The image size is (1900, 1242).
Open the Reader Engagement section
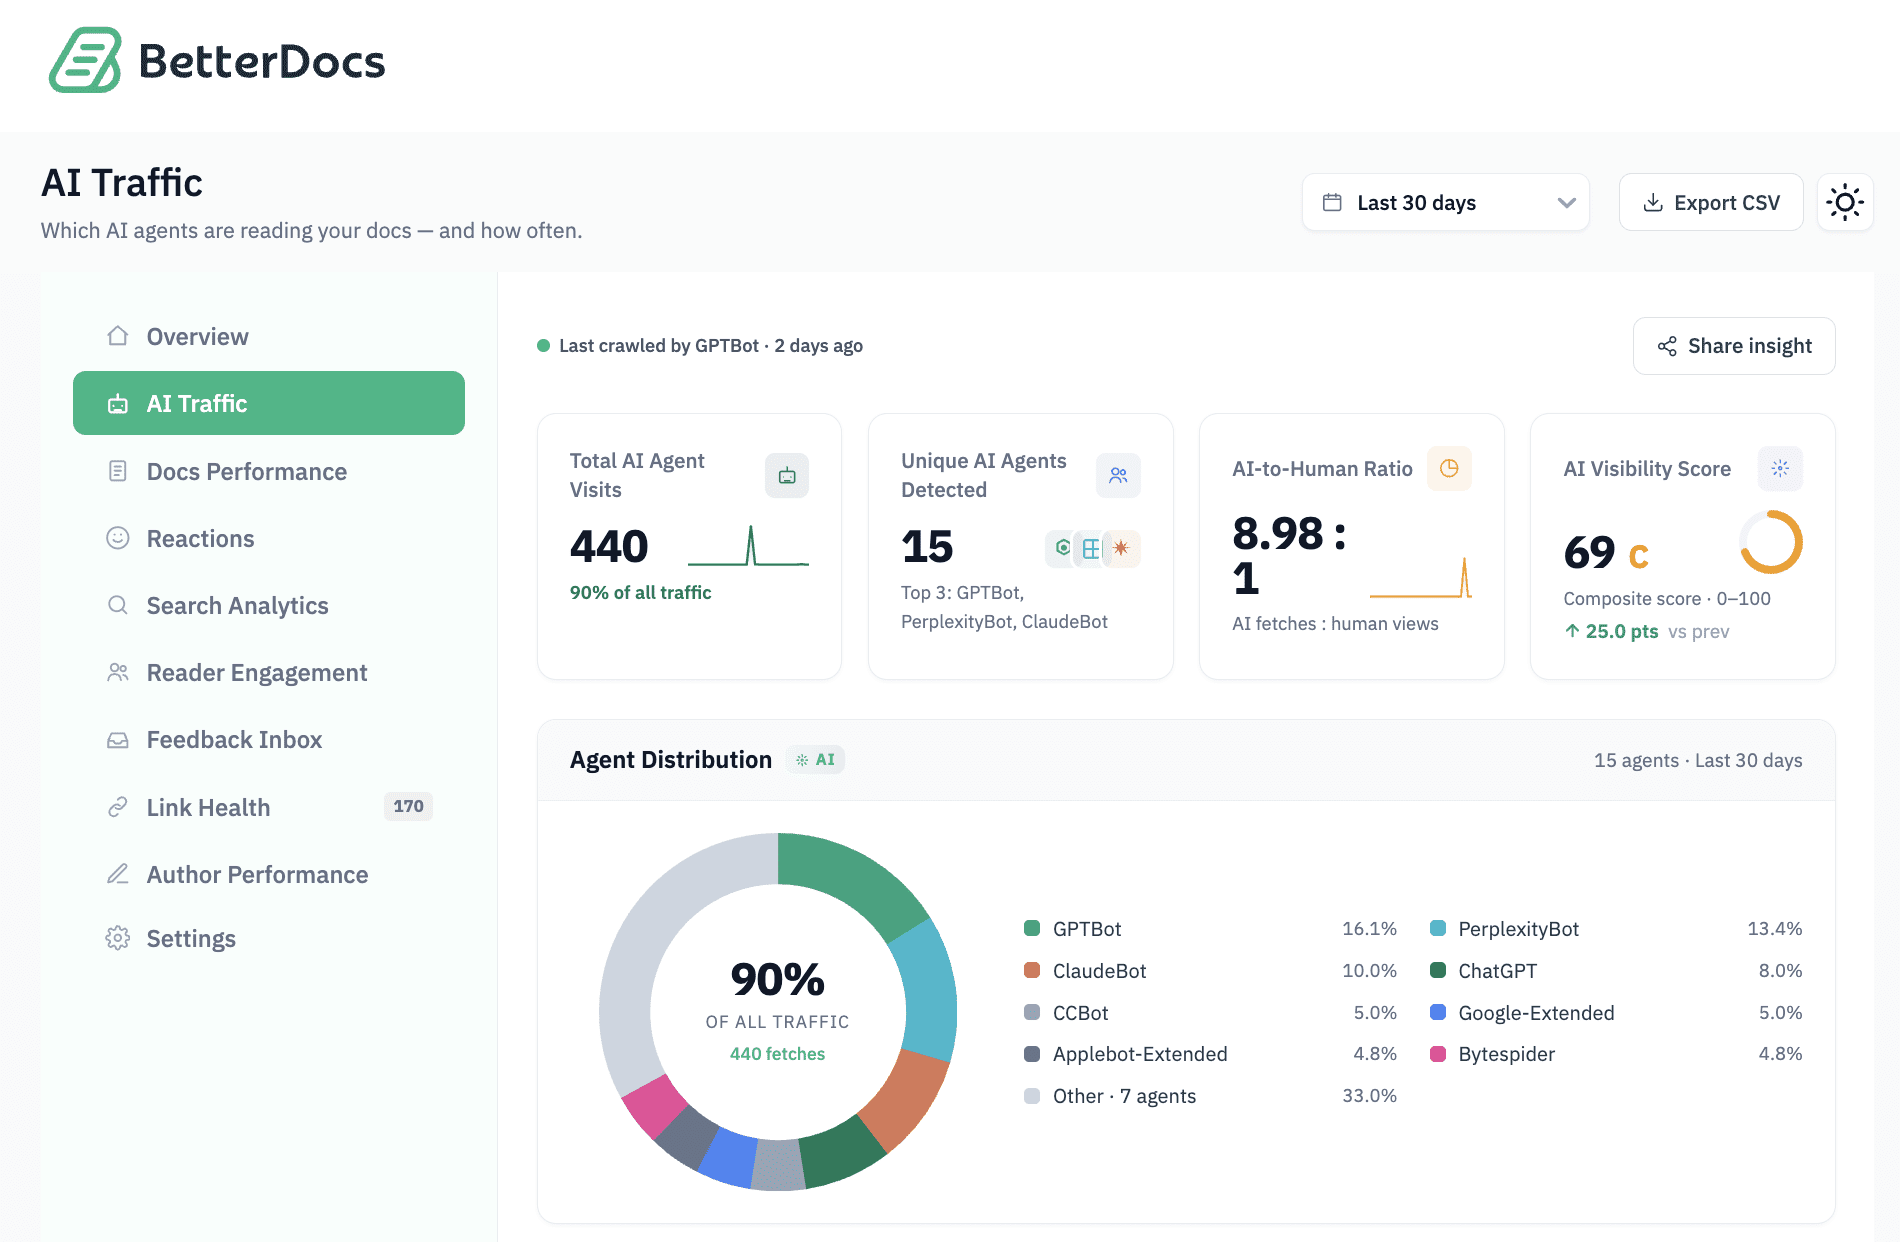point(269,672)
